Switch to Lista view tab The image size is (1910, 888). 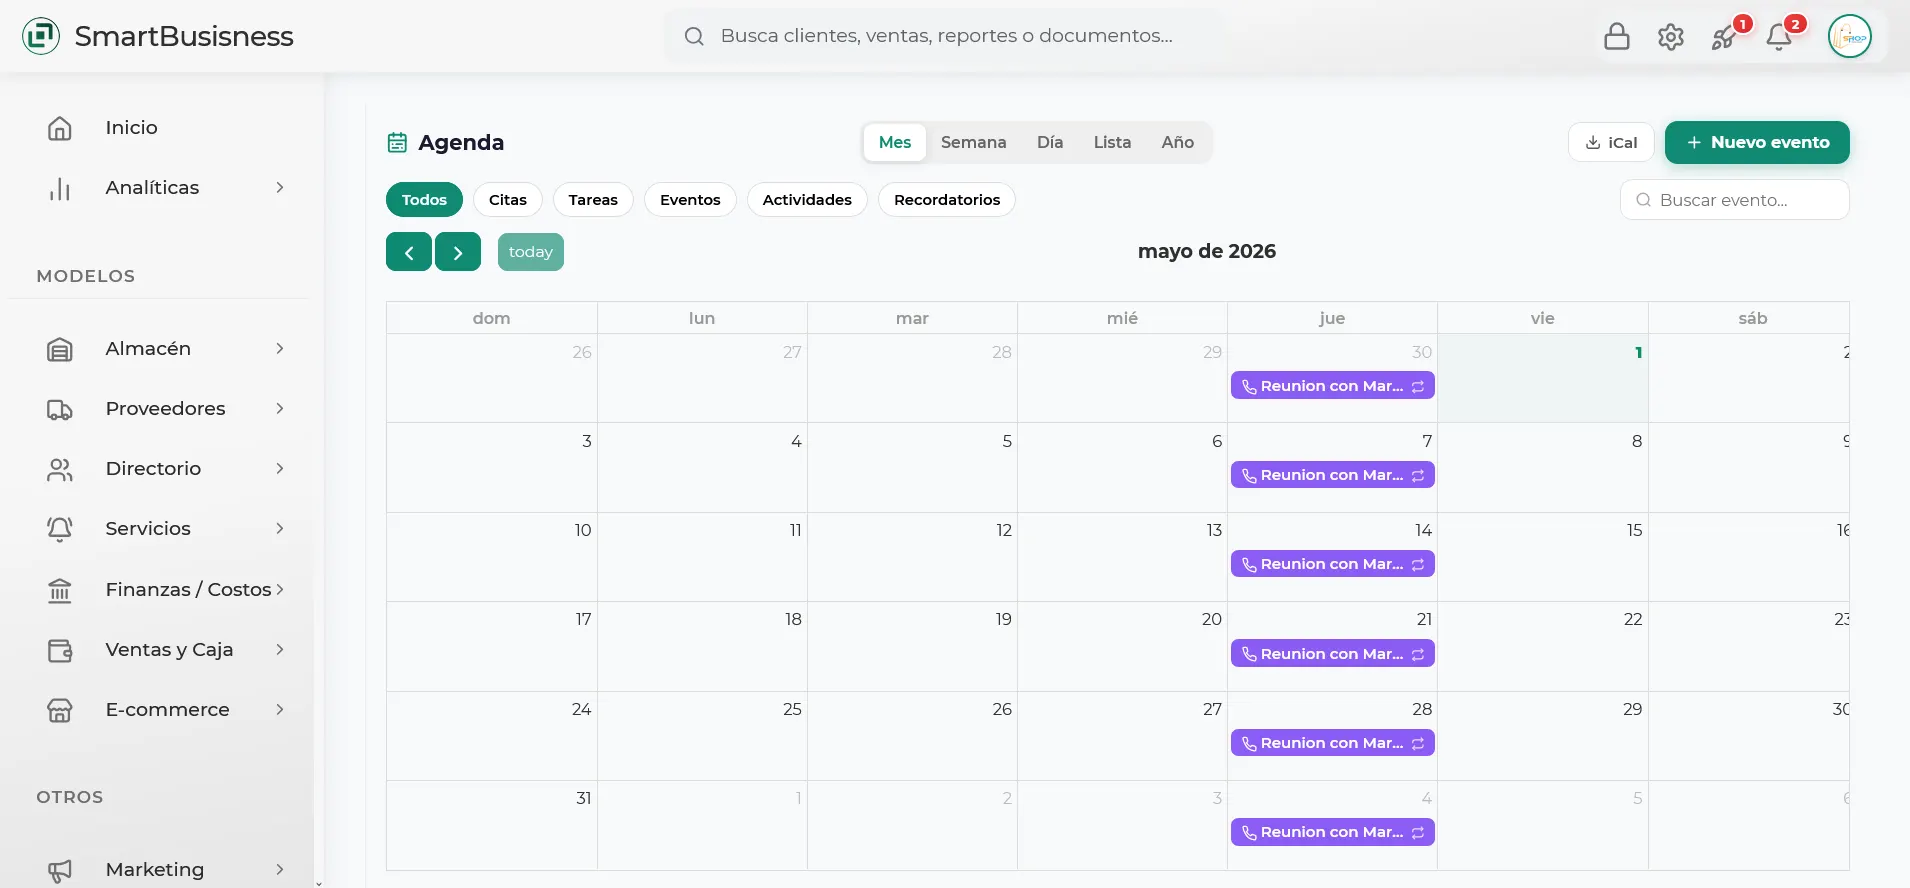click(1112, 142)
